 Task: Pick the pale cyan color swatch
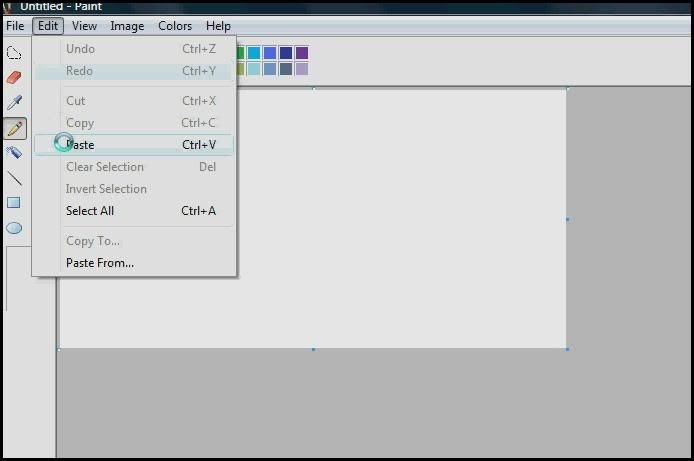click(254, 69)
